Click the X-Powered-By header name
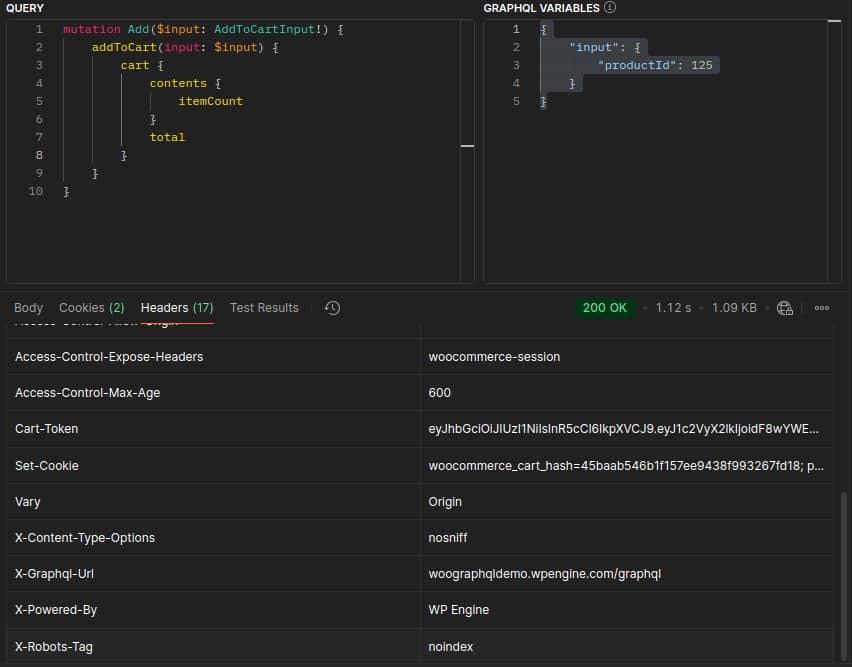The image size is (852, 667). 56,609
